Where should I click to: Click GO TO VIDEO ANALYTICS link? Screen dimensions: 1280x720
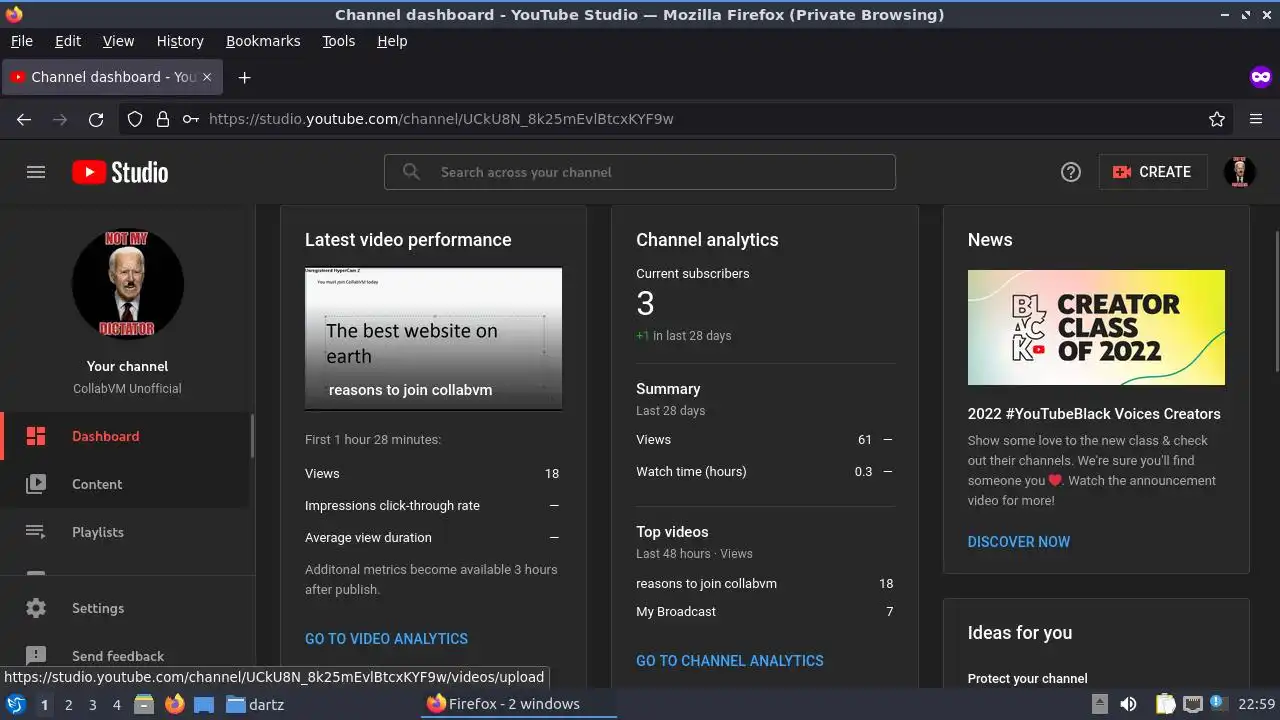click(386, 639)
